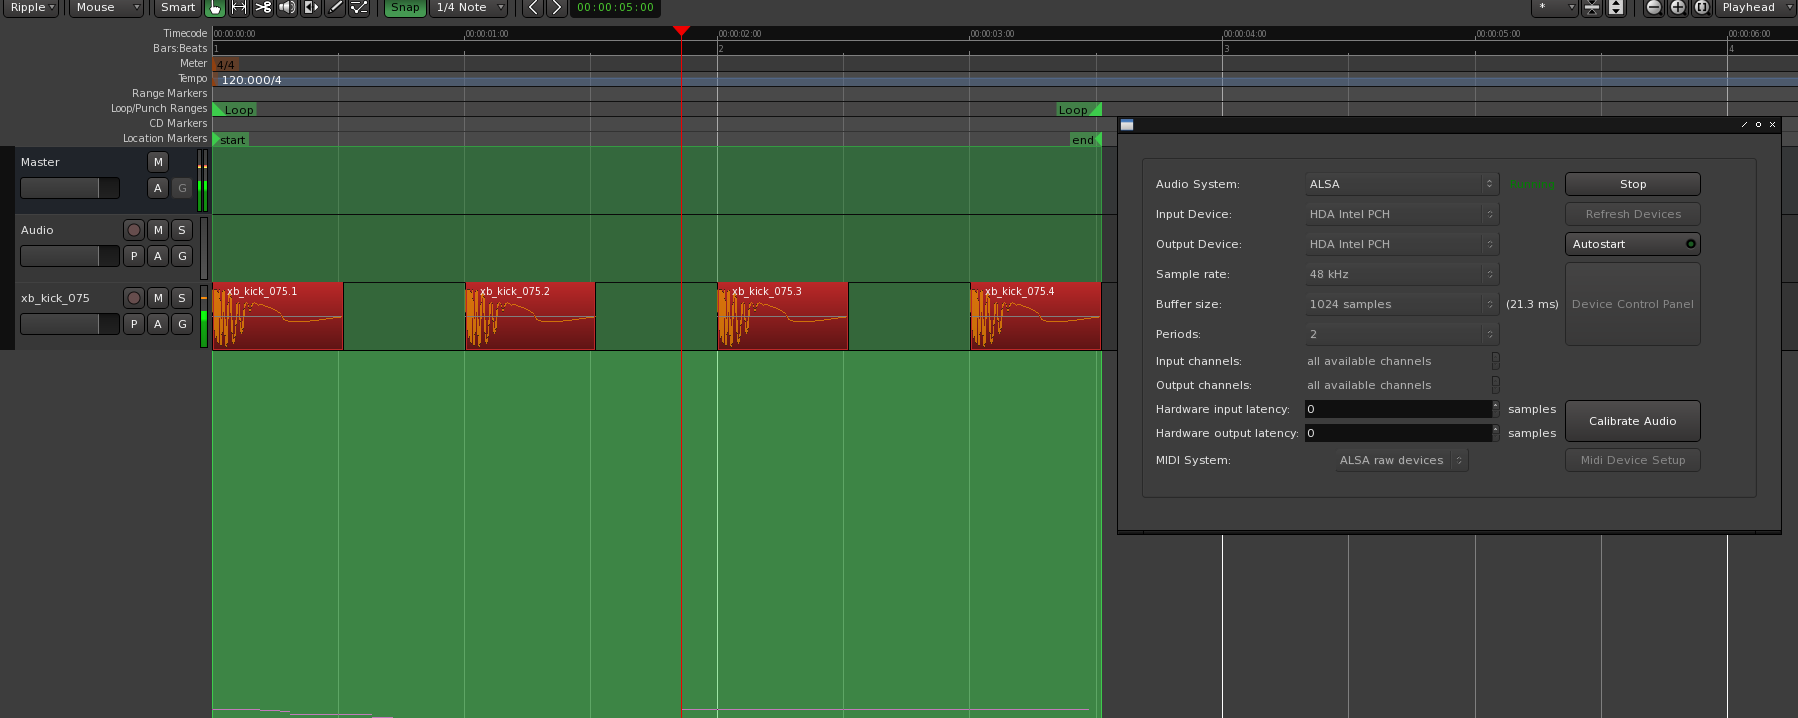Mute the Audio track
The image size is (1798, 718).
[158, 230]
